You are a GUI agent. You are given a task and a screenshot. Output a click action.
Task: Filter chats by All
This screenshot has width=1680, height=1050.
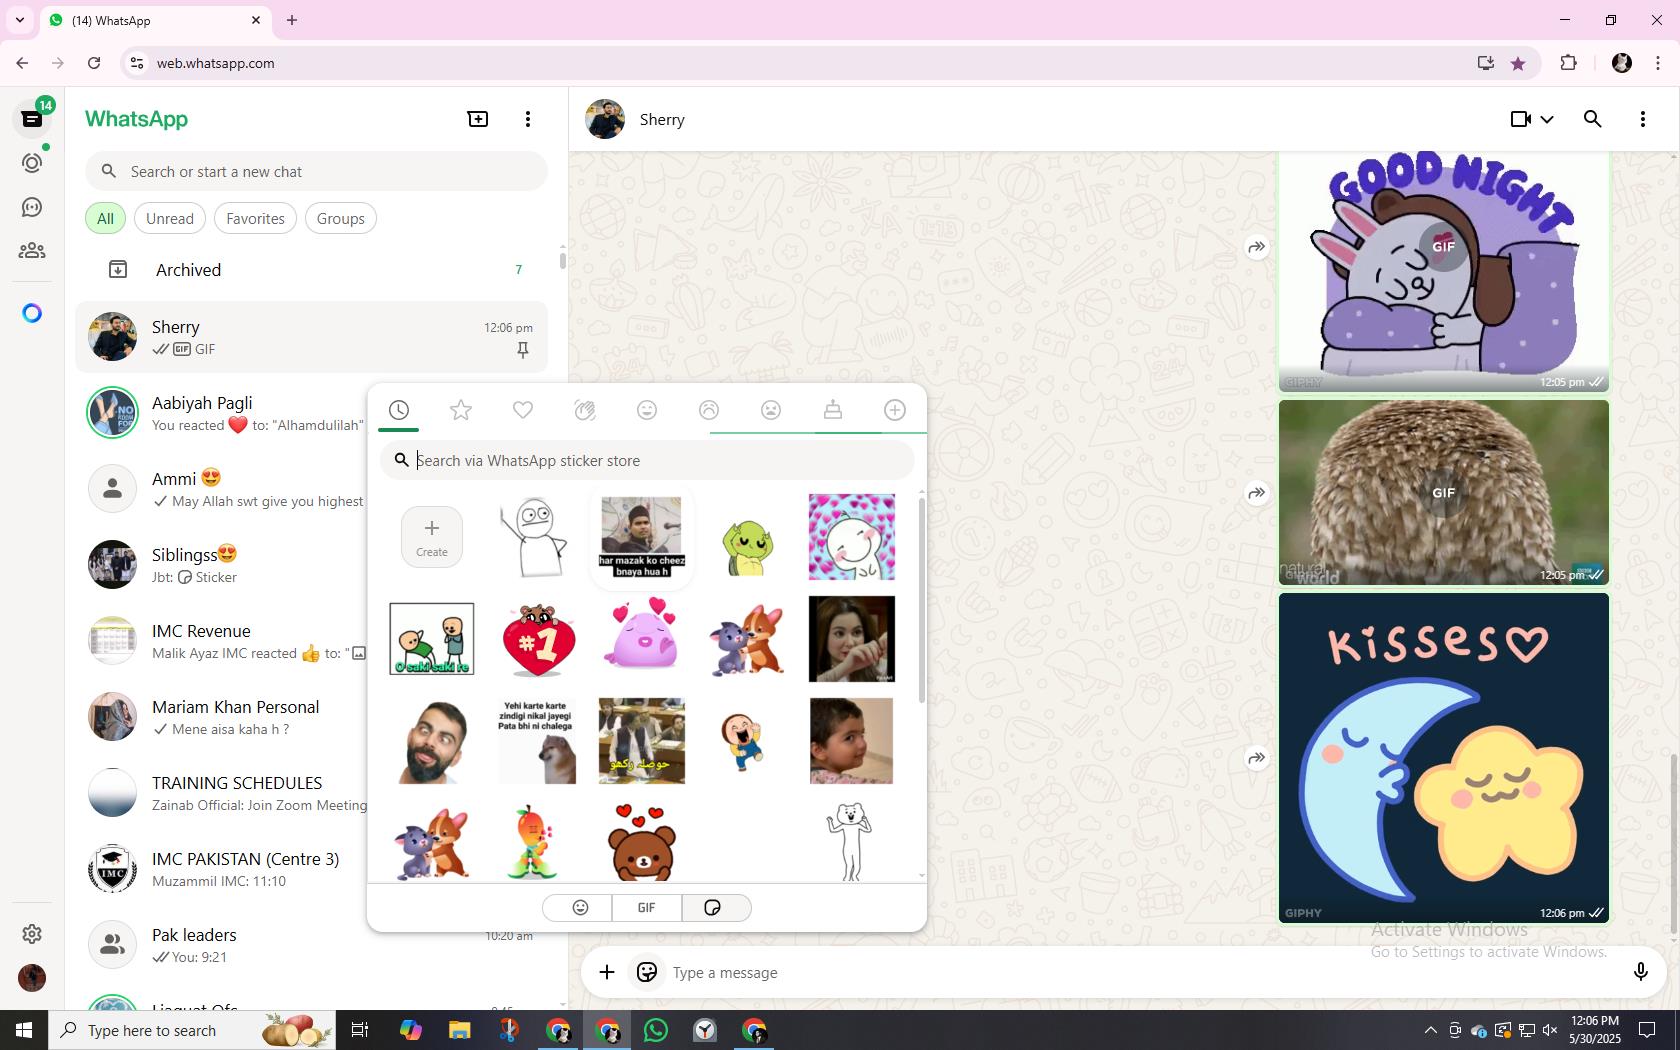[105, 218]
